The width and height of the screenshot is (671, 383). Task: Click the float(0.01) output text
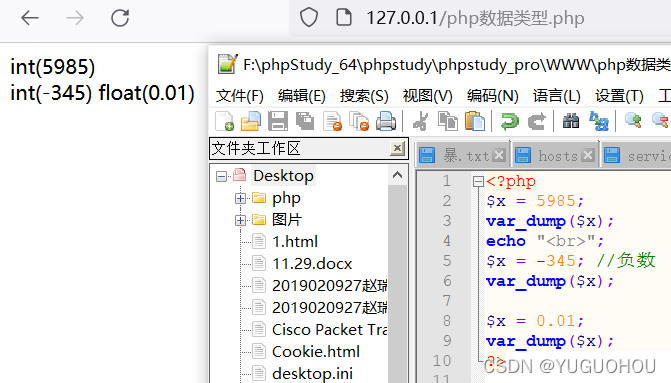146,93
